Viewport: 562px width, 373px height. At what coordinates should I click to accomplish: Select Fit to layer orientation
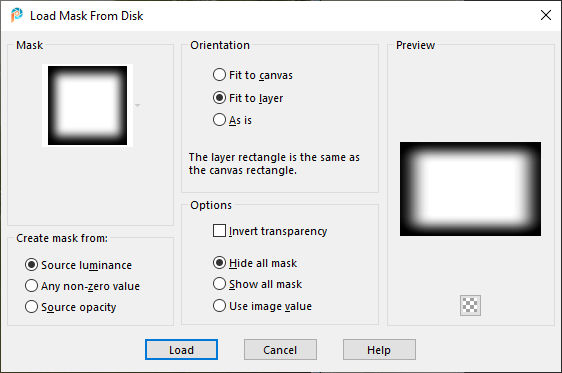[248, 98]
